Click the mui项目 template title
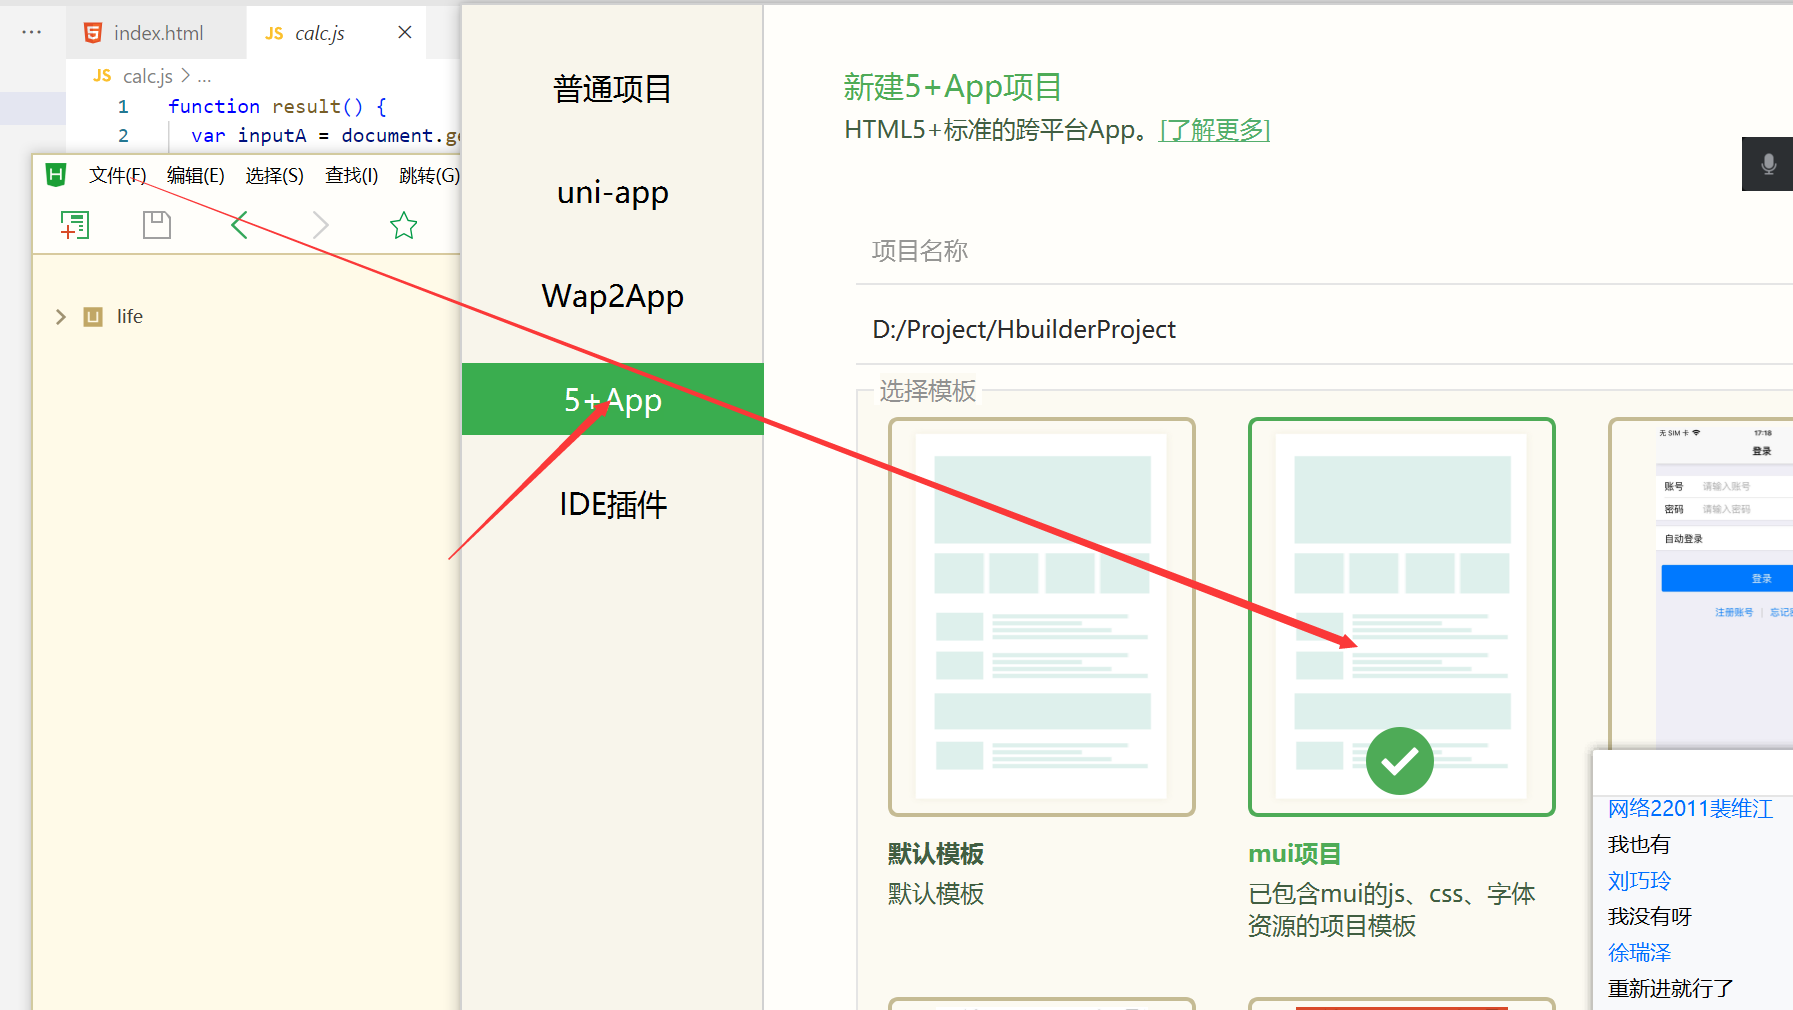This screenshot has height=1010, width=1793. 1295,853
